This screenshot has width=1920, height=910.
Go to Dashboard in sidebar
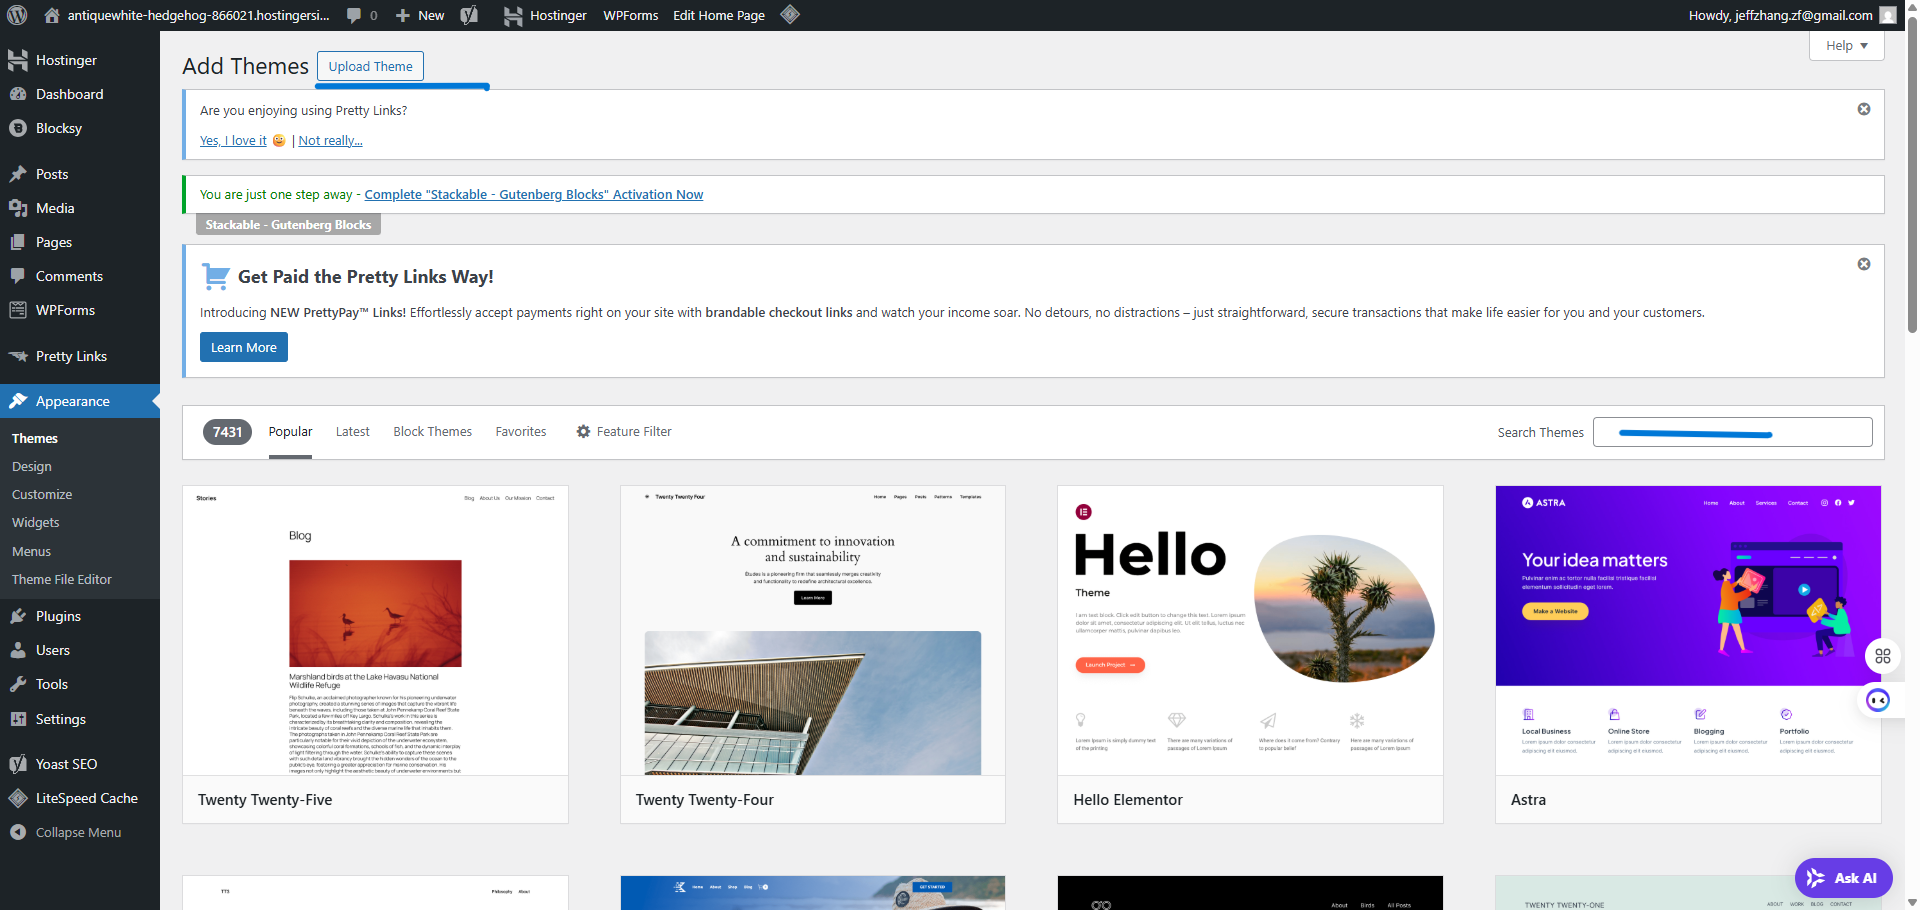click(80, 94)
